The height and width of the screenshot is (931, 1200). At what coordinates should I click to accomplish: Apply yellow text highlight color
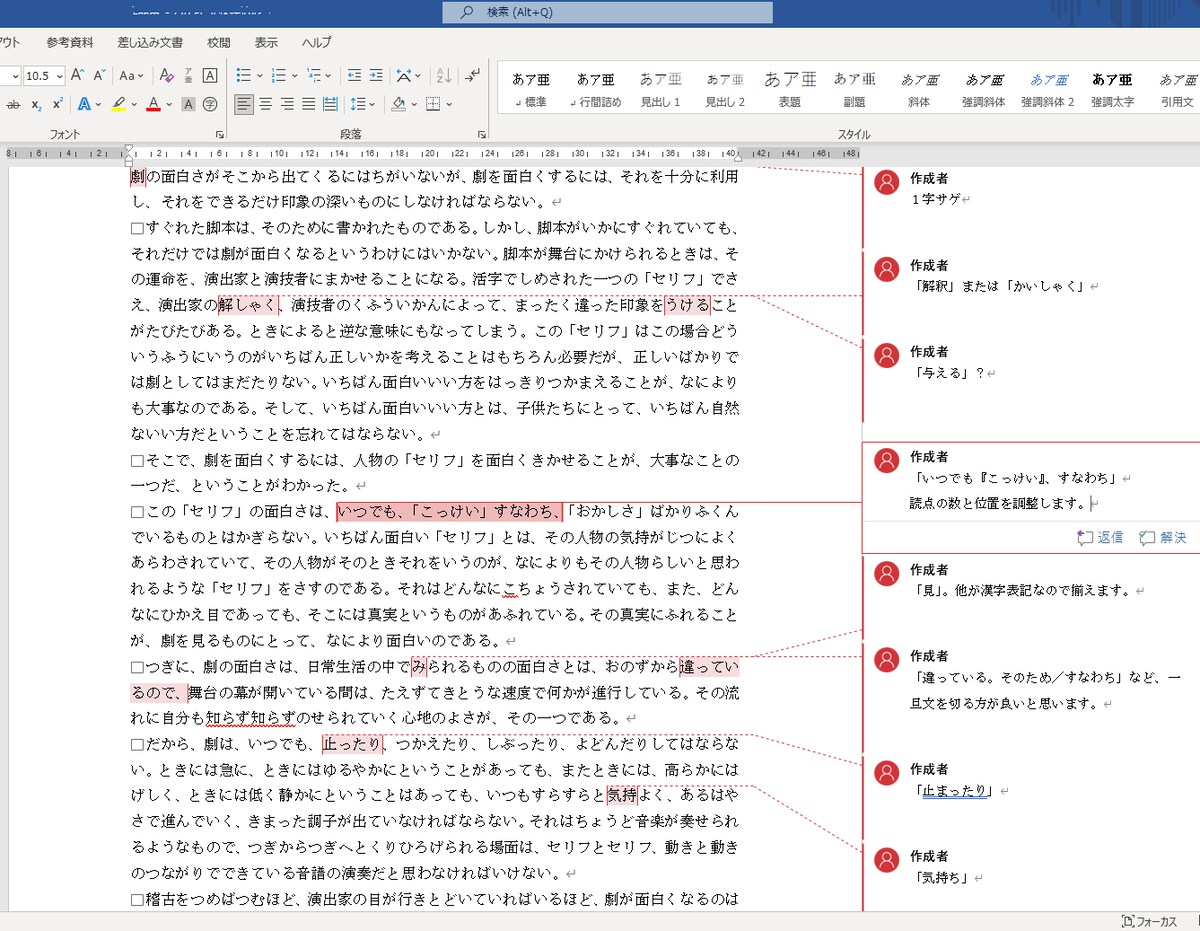pos(118,104)
